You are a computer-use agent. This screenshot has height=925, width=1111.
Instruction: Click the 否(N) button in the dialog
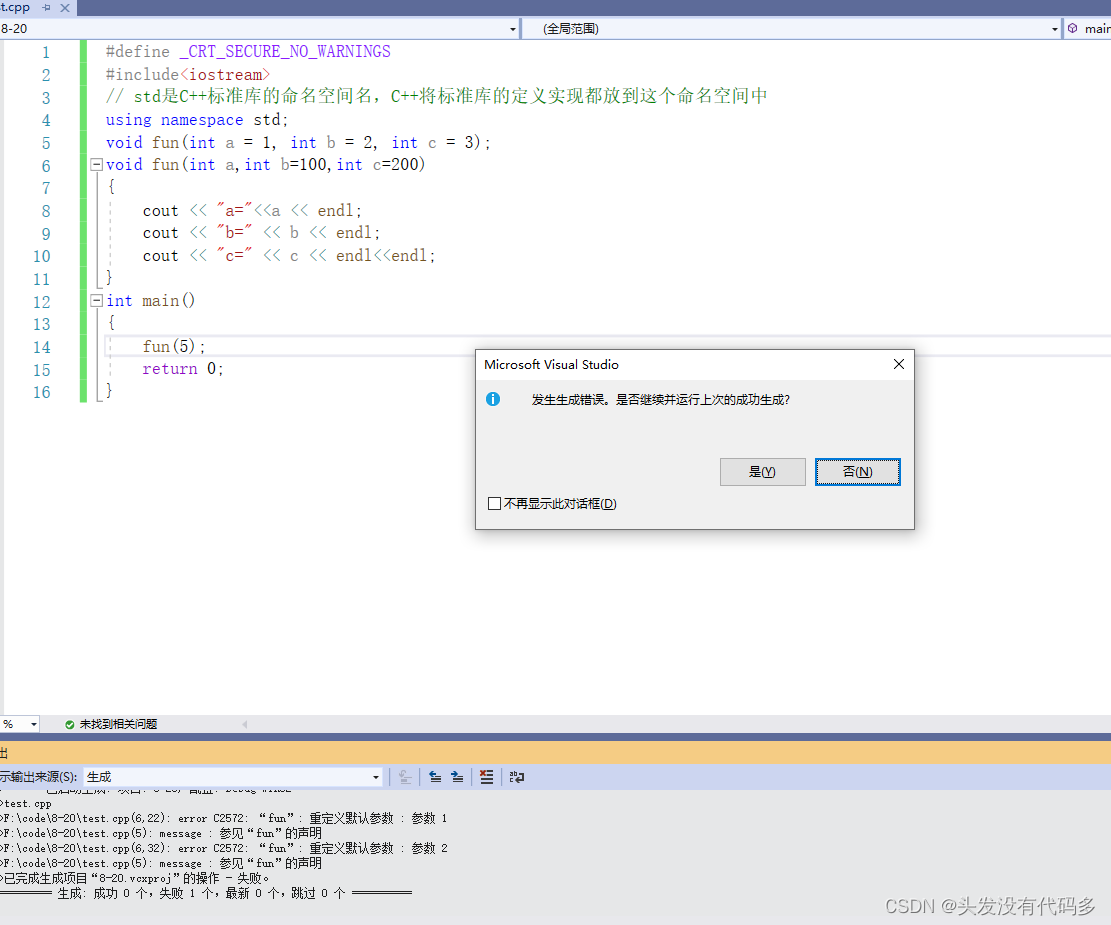pyautogui.click(x=857, y=471)
